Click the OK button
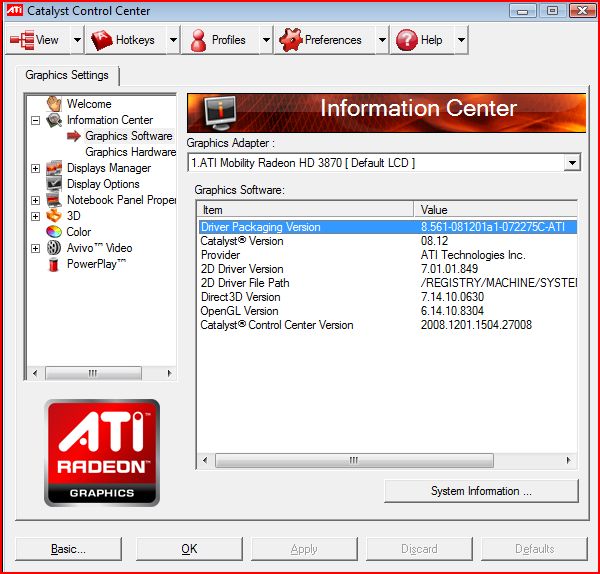Viewport: 600px width, 574px height. (x=189, y=549)
